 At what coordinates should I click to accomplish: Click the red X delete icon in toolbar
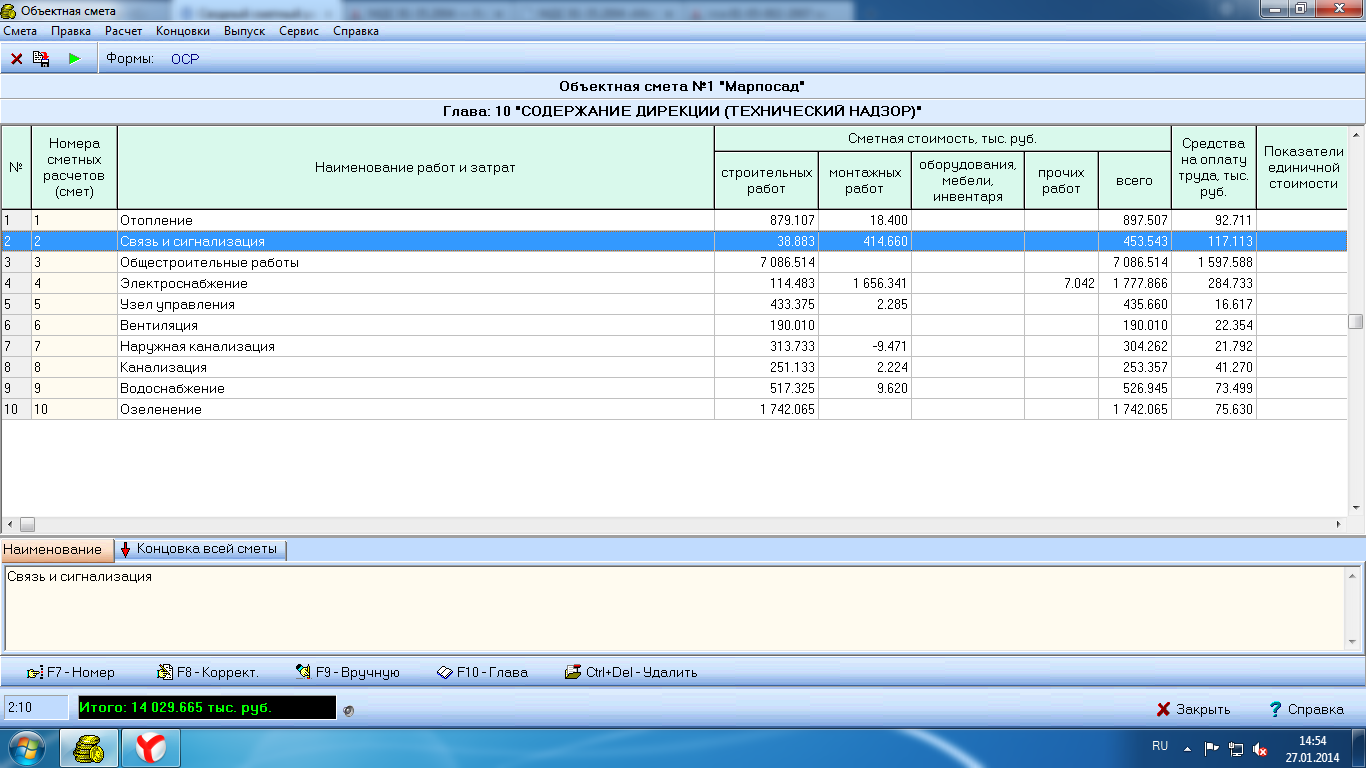point(17,59)
